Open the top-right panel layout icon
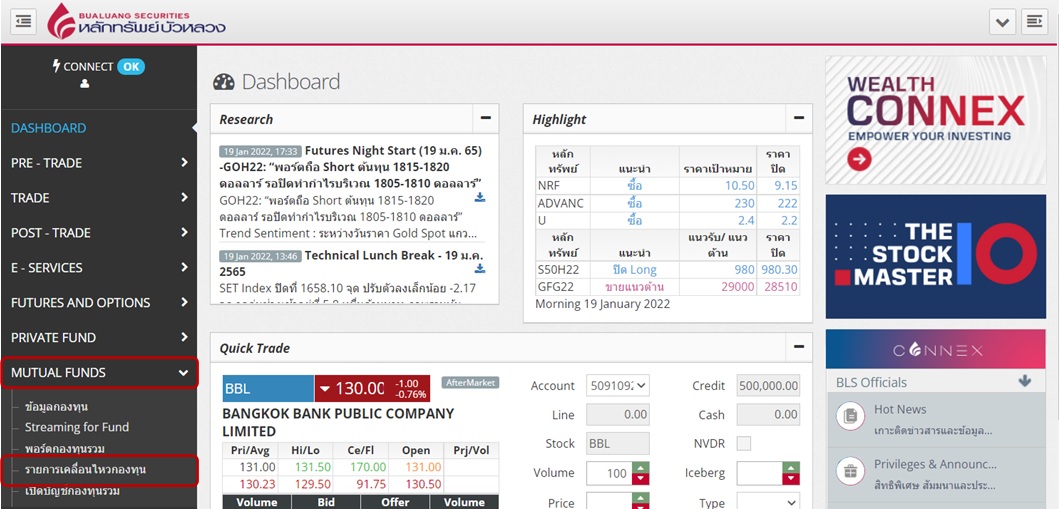 [x=1034, y=21]
